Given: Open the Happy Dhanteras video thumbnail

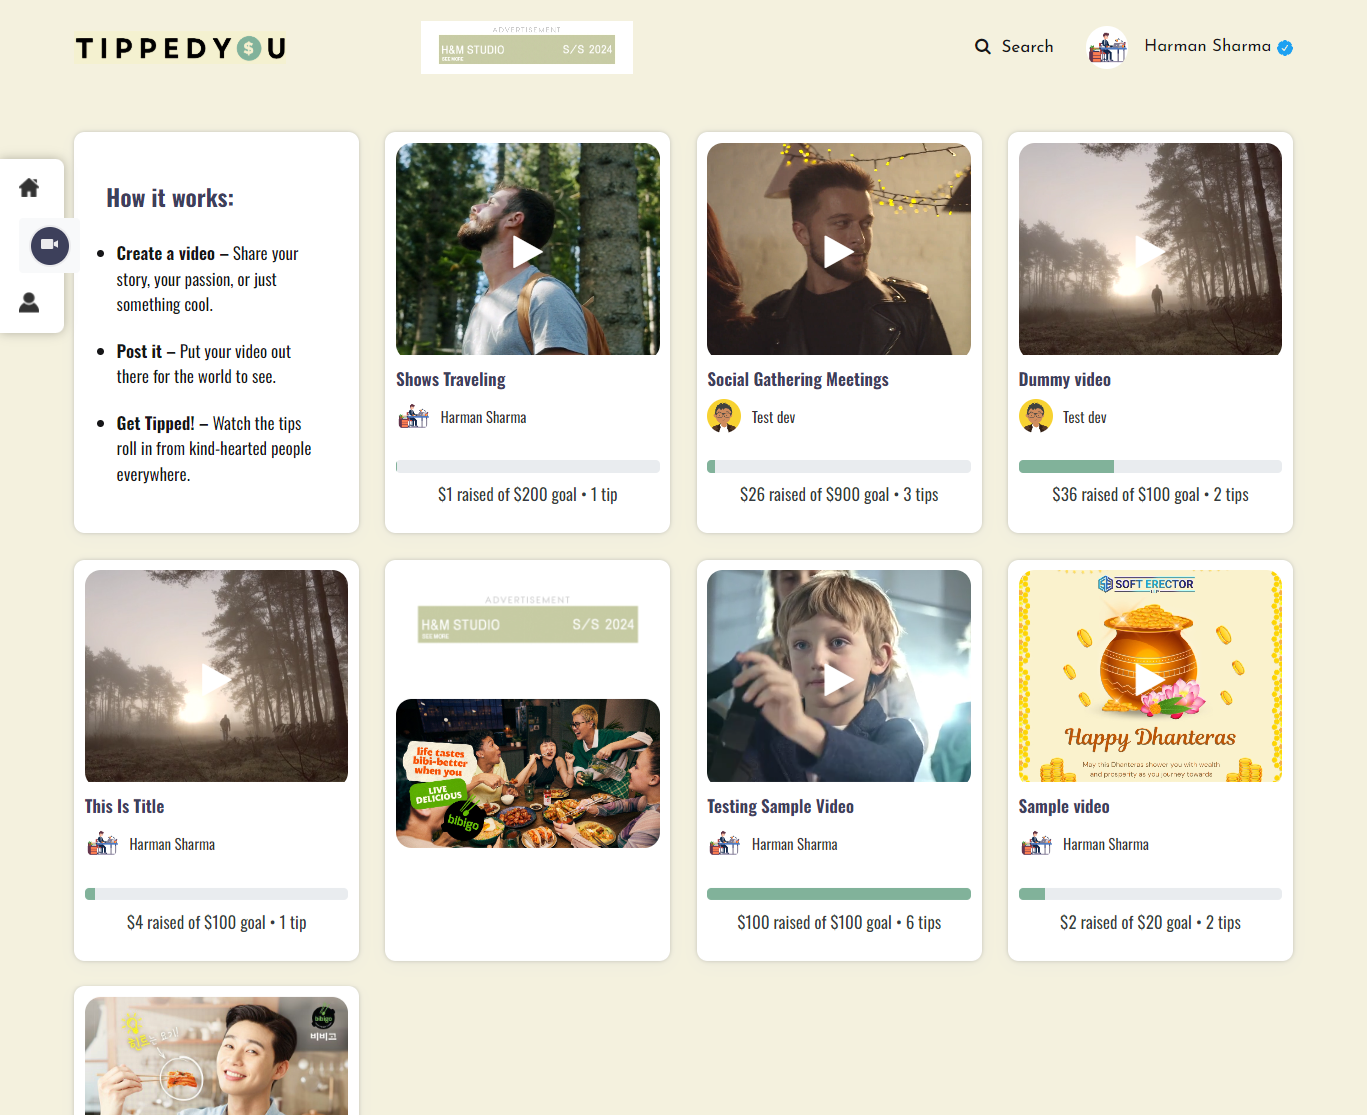Looking at the screenshot, I should tap(1150, 677).
